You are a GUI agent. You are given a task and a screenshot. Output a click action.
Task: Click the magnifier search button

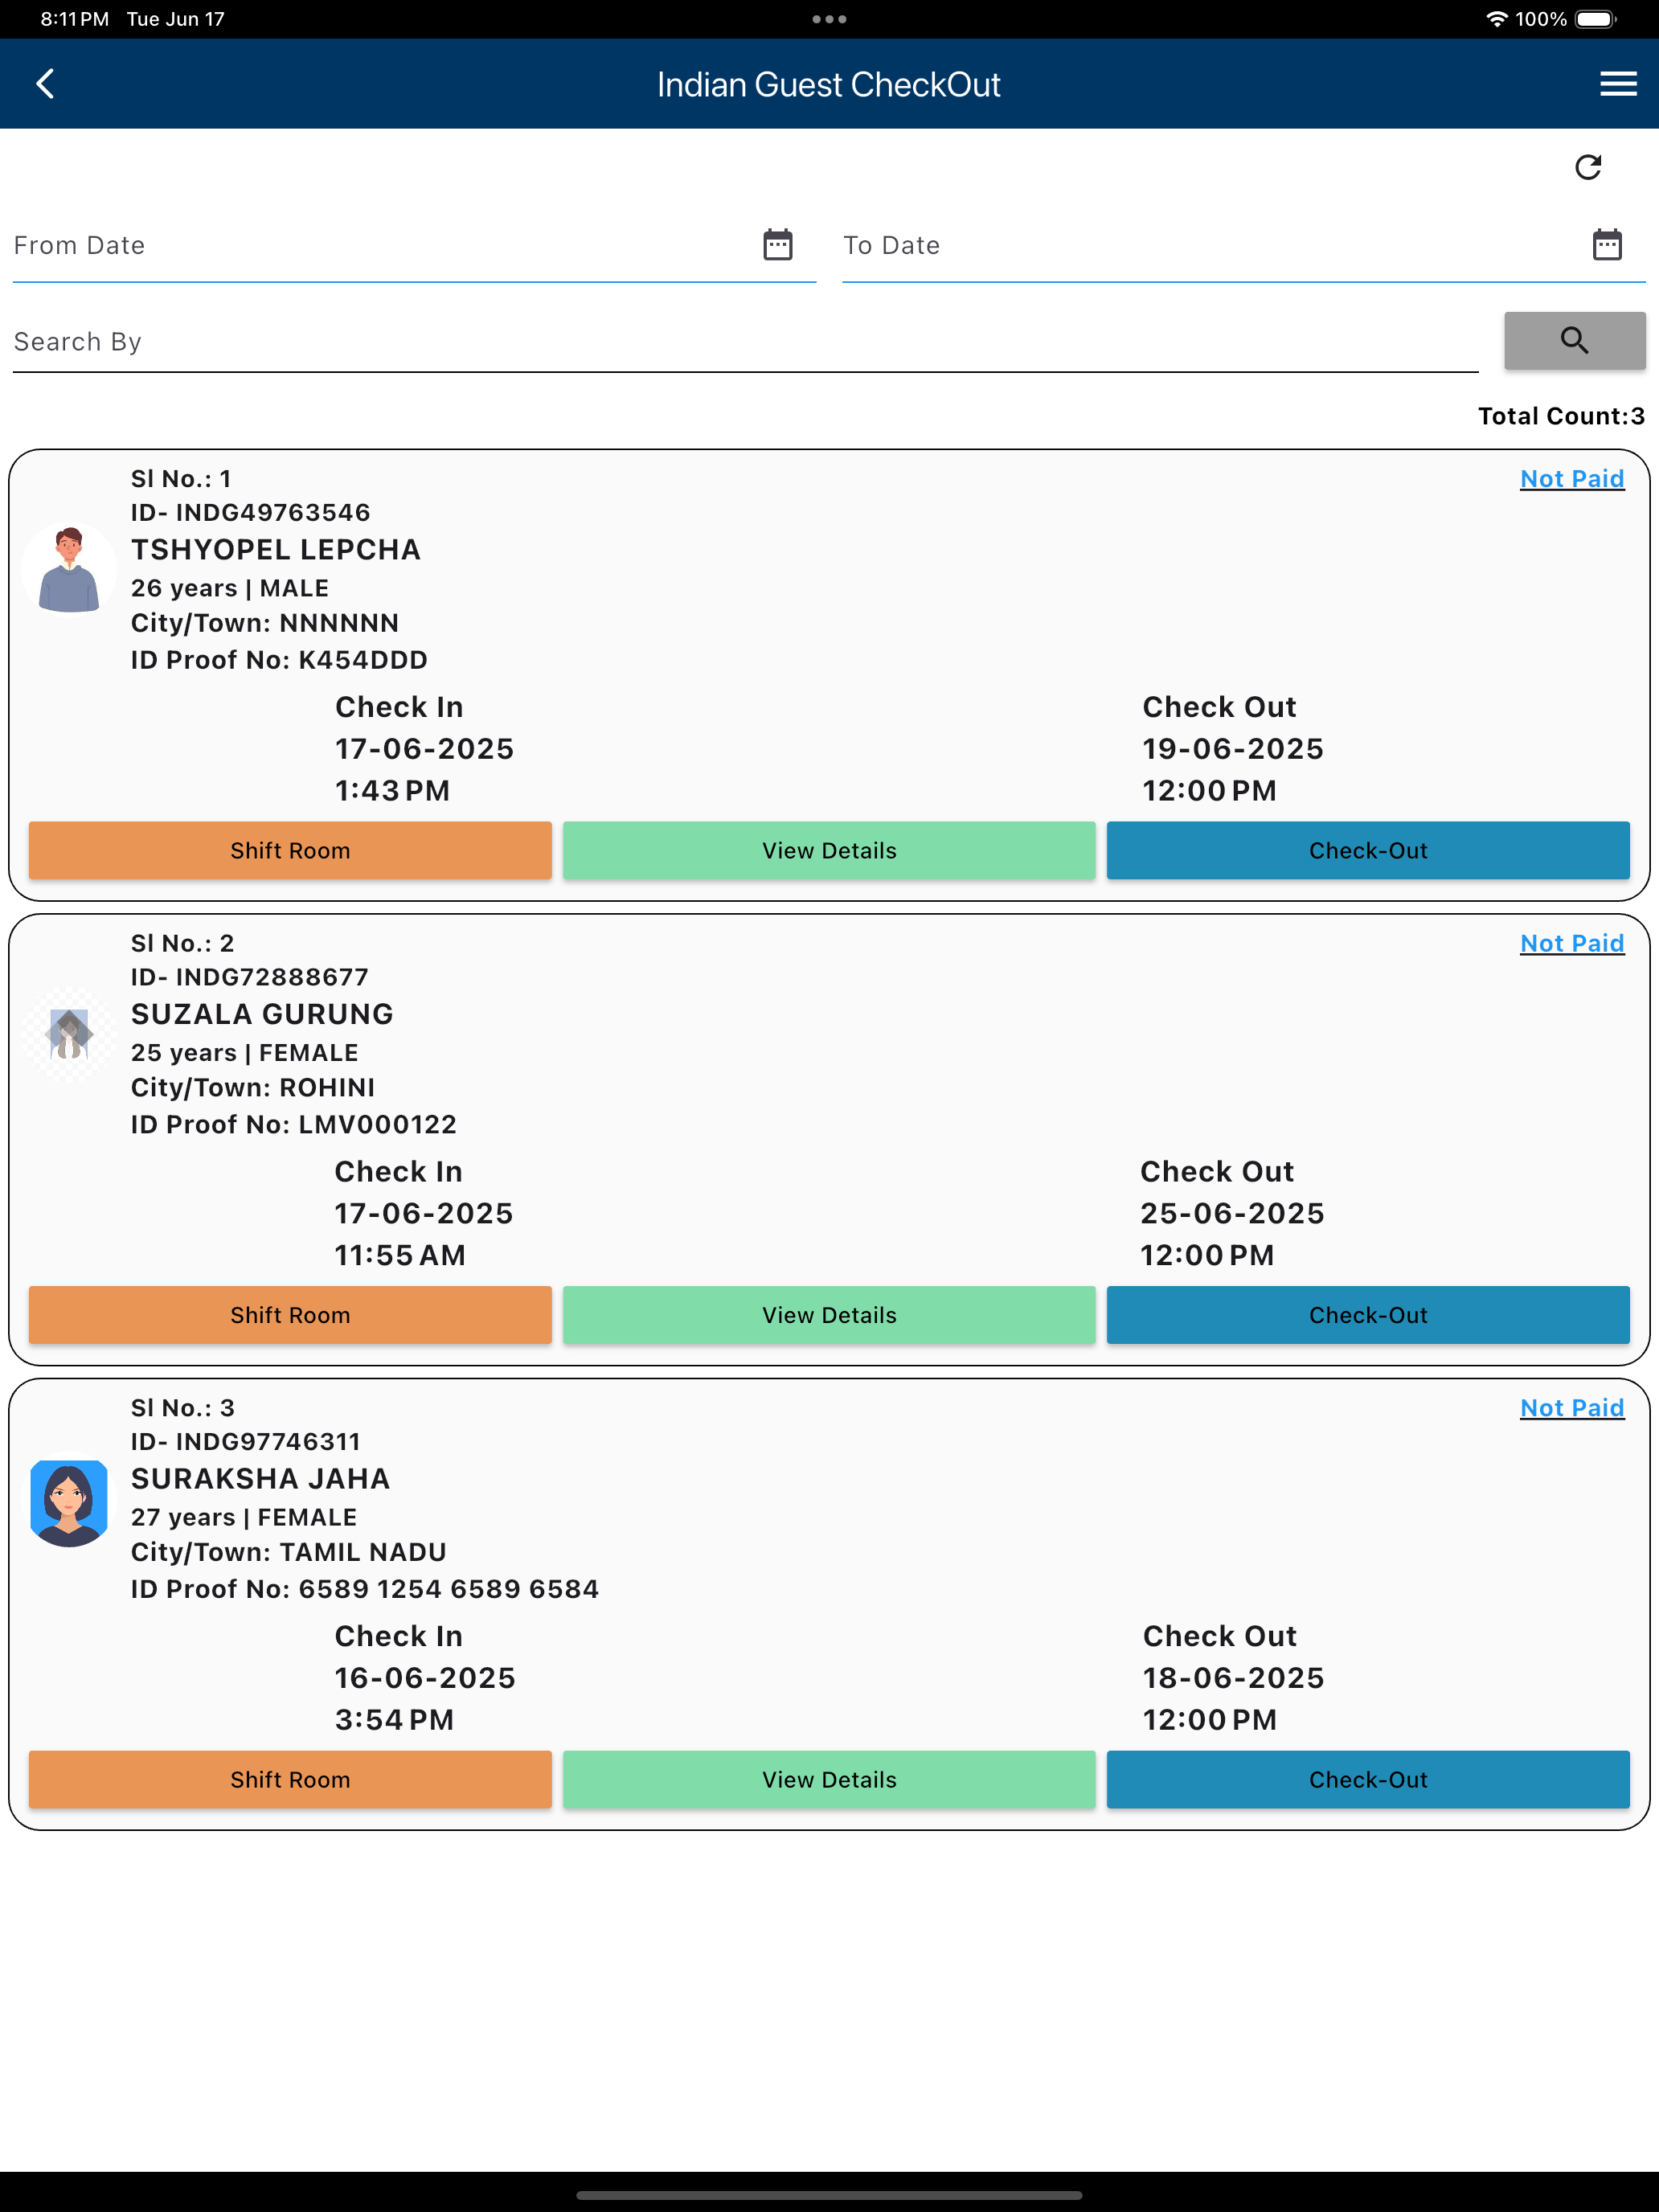click(1574, 341)
